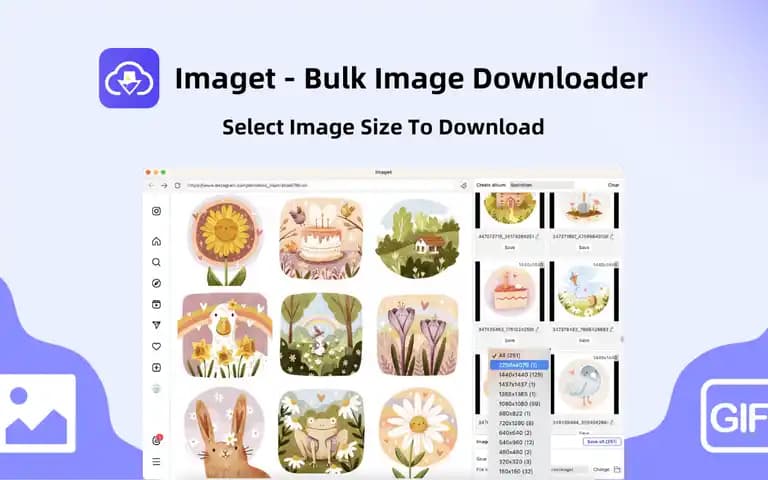
Task: Click the download panel vertical scrollbar
Action: (622, 339)
